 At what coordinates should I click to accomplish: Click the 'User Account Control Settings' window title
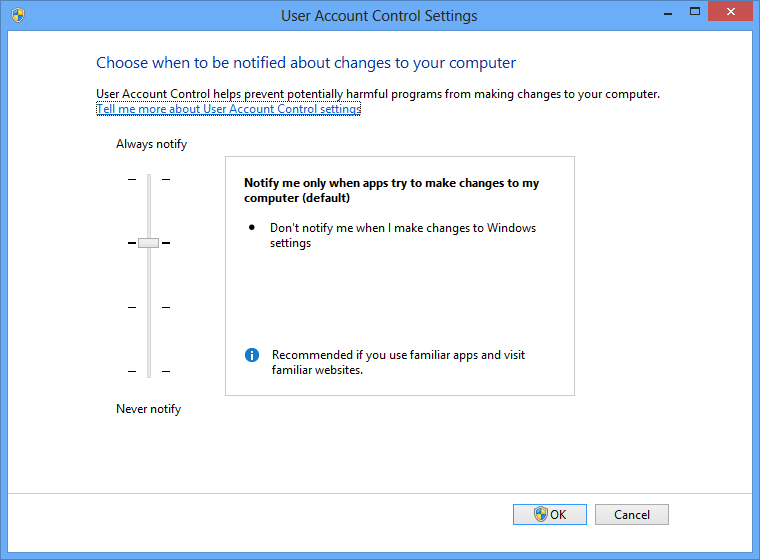pyautogui.click(x=379, y=16)
